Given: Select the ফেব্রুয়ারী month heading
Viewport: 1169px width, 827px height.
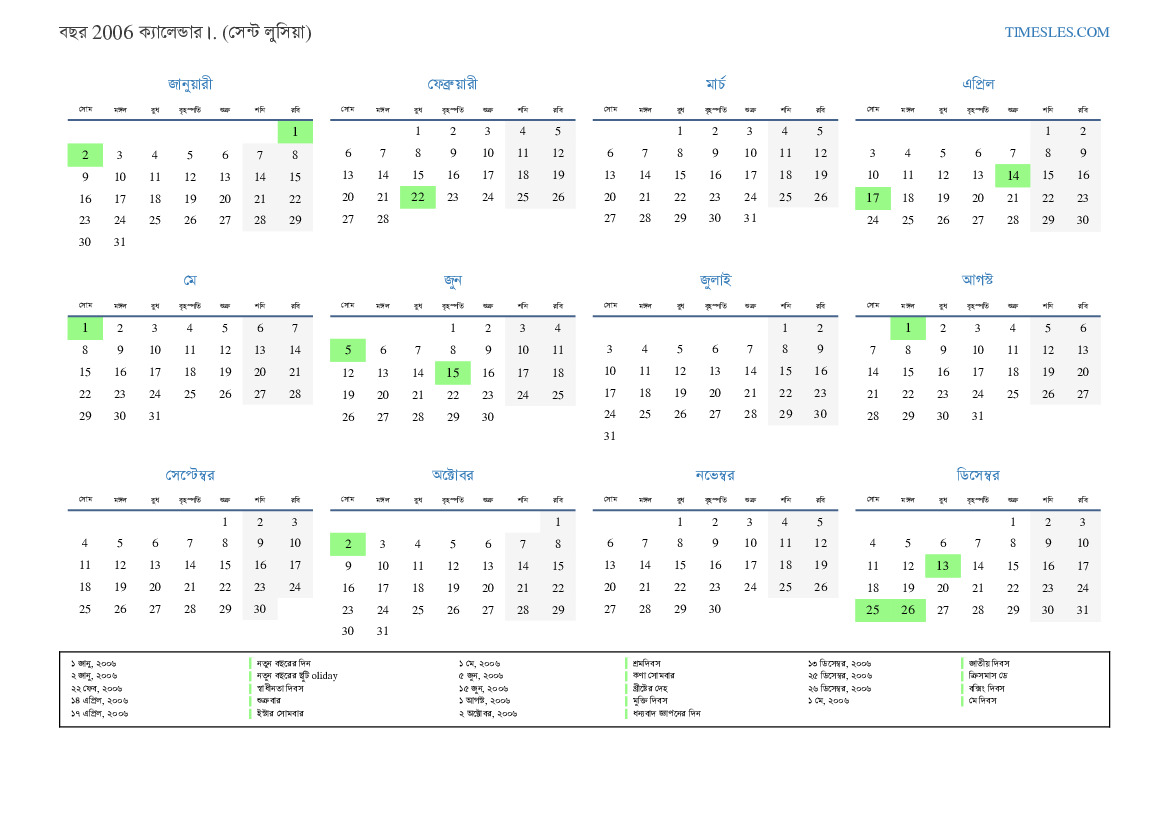Looking at the screenshot, I should (x=453, y=84).
